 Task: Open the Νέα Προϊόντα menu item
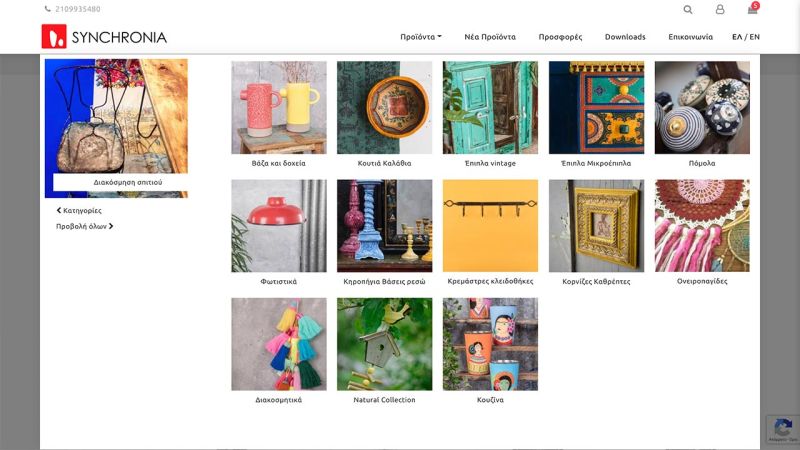click(490, 37)
